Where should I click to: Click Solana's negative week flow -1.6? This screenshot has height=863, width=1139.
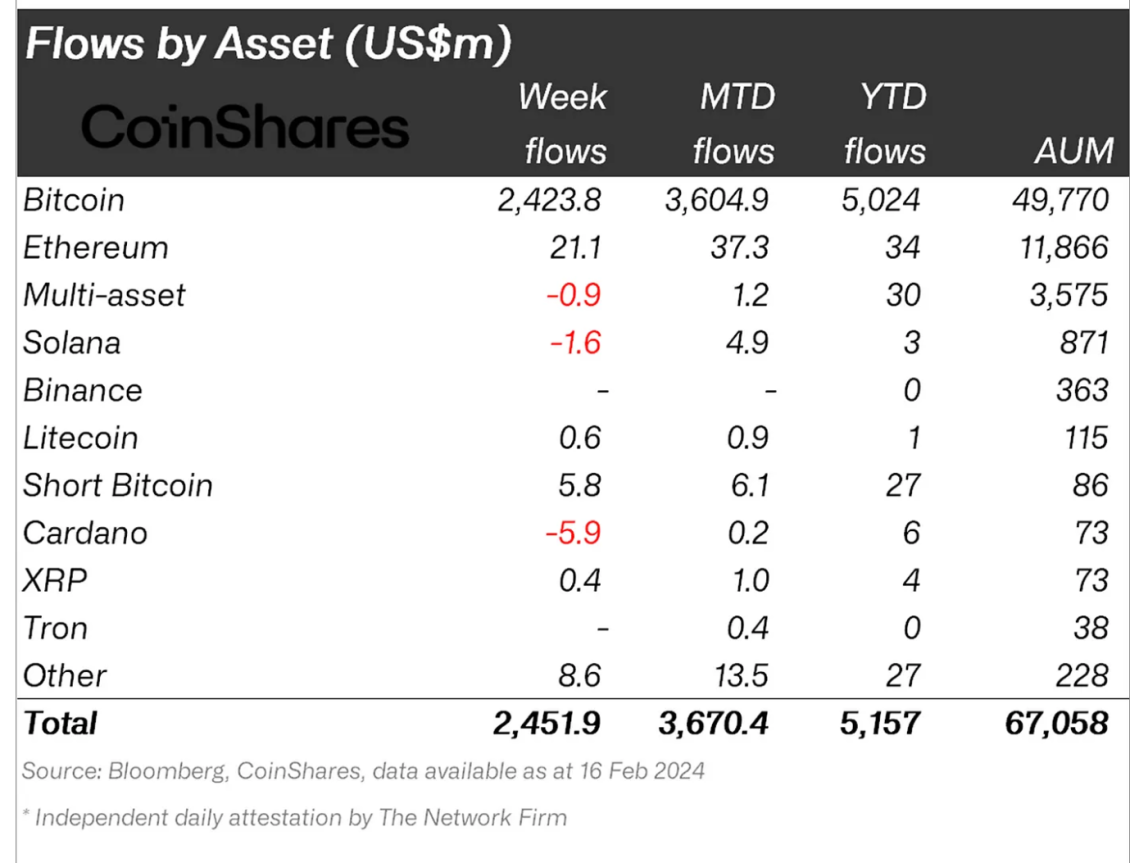coord(573,343)
